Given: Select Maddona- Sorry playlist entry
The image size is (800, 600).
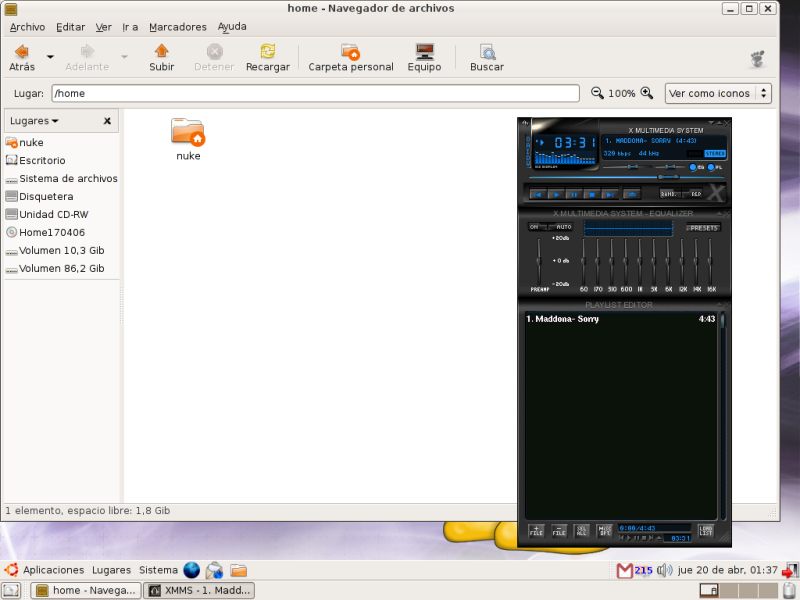Looking at the screenshot, I should pyautogui.click(x=620, y=319).
